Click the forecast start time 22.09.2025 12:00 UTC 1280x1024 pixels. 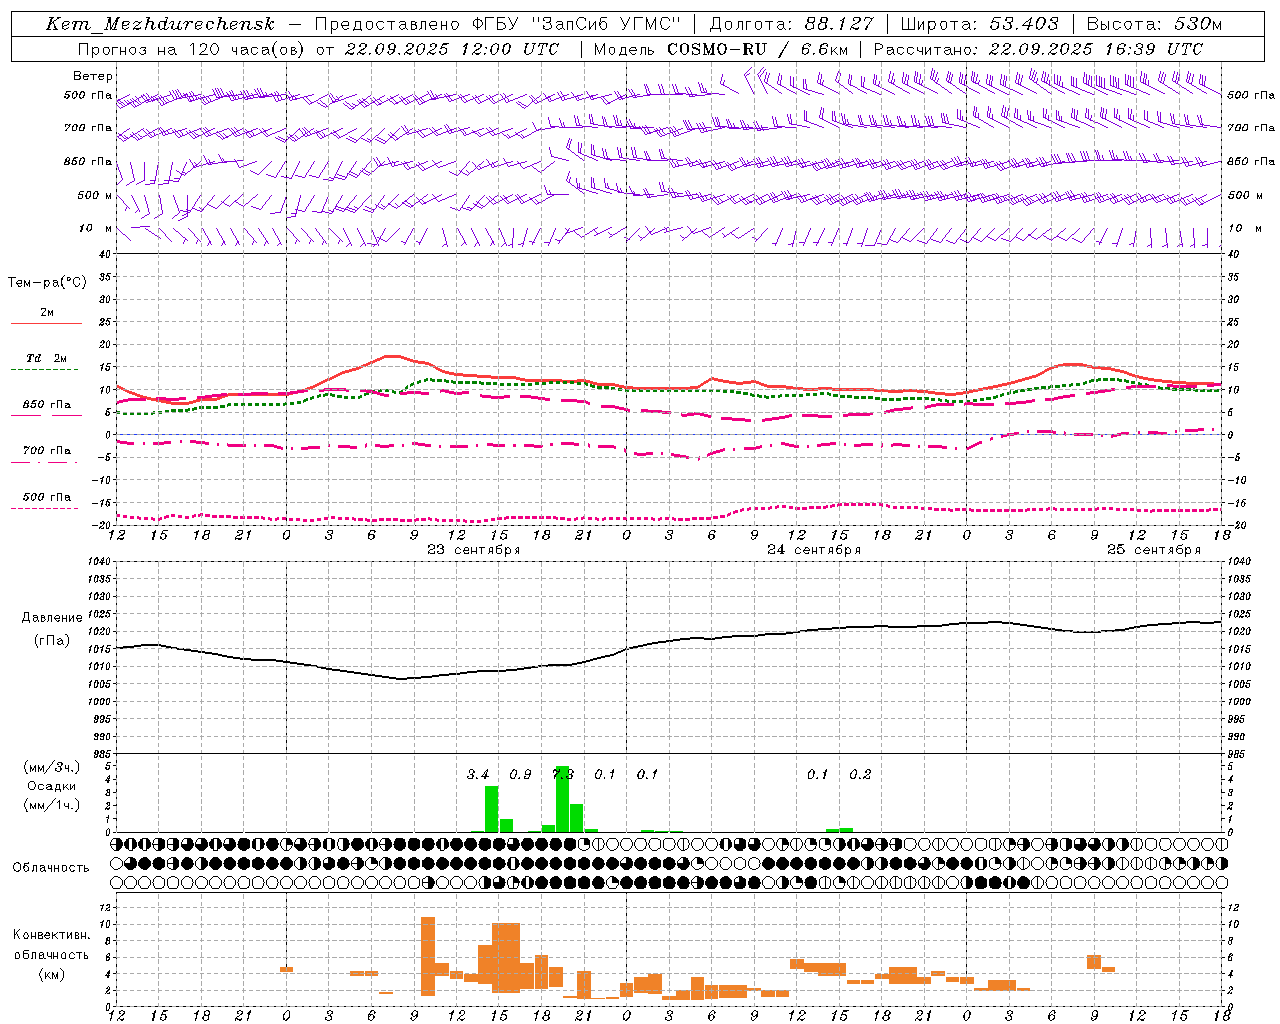point(452,49)
